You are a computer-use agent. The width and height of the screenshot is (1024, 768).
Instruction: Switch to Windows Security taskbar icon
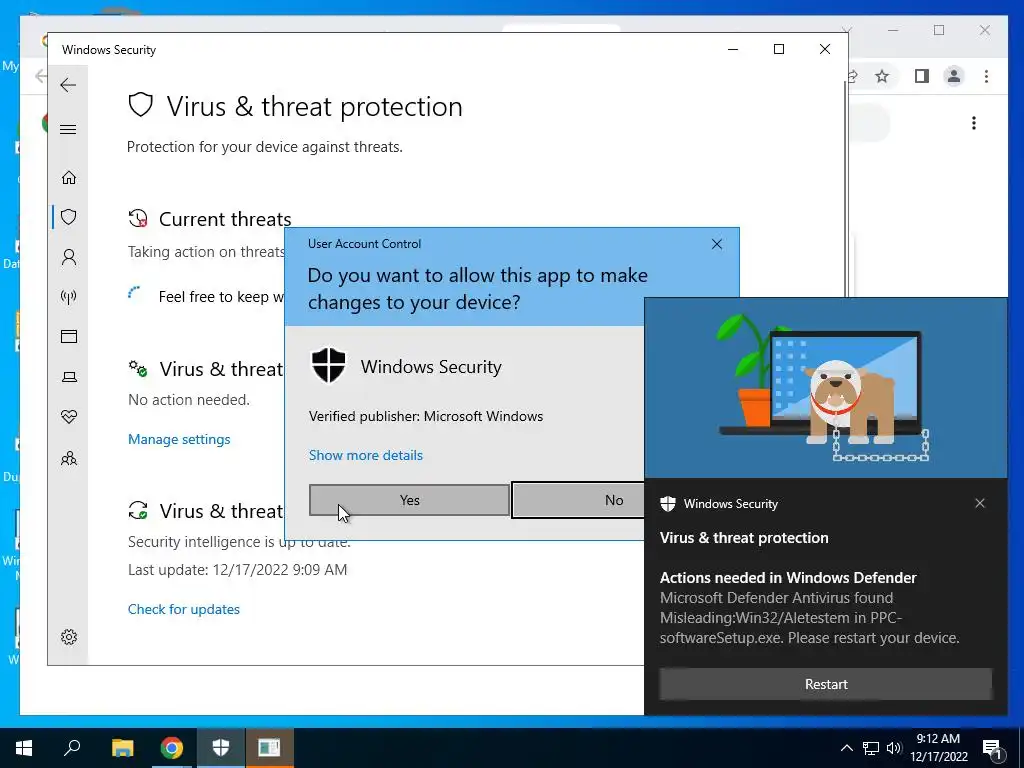[x=221, y=748]
